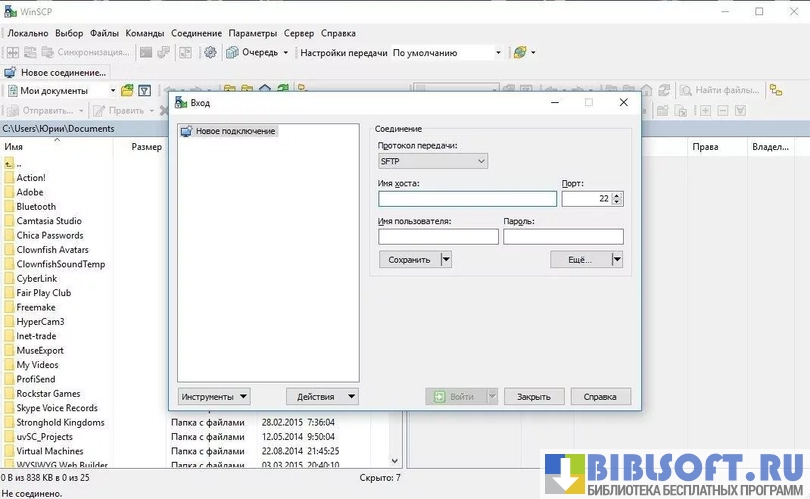Open the Протокол передачи SFTP dropdown

pos(432,161)
